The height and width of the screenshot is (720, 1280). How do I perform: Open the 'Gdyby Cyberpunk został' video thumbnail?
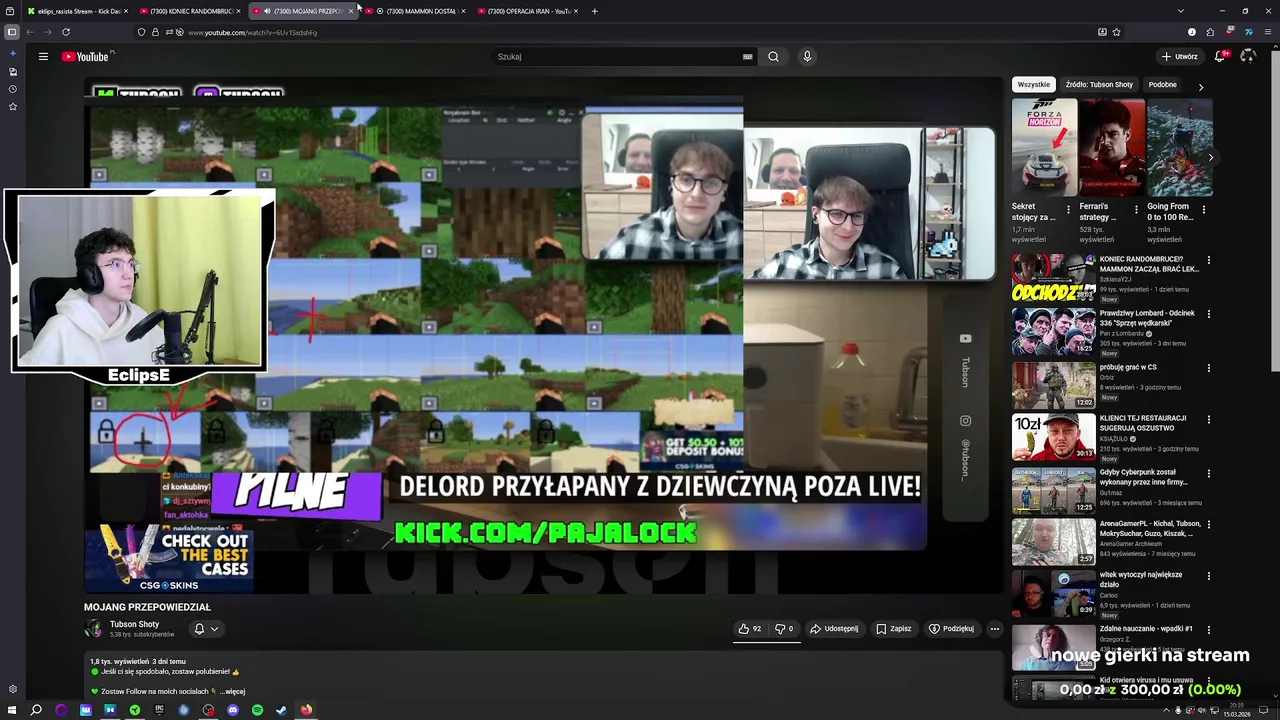[1054, 491]
